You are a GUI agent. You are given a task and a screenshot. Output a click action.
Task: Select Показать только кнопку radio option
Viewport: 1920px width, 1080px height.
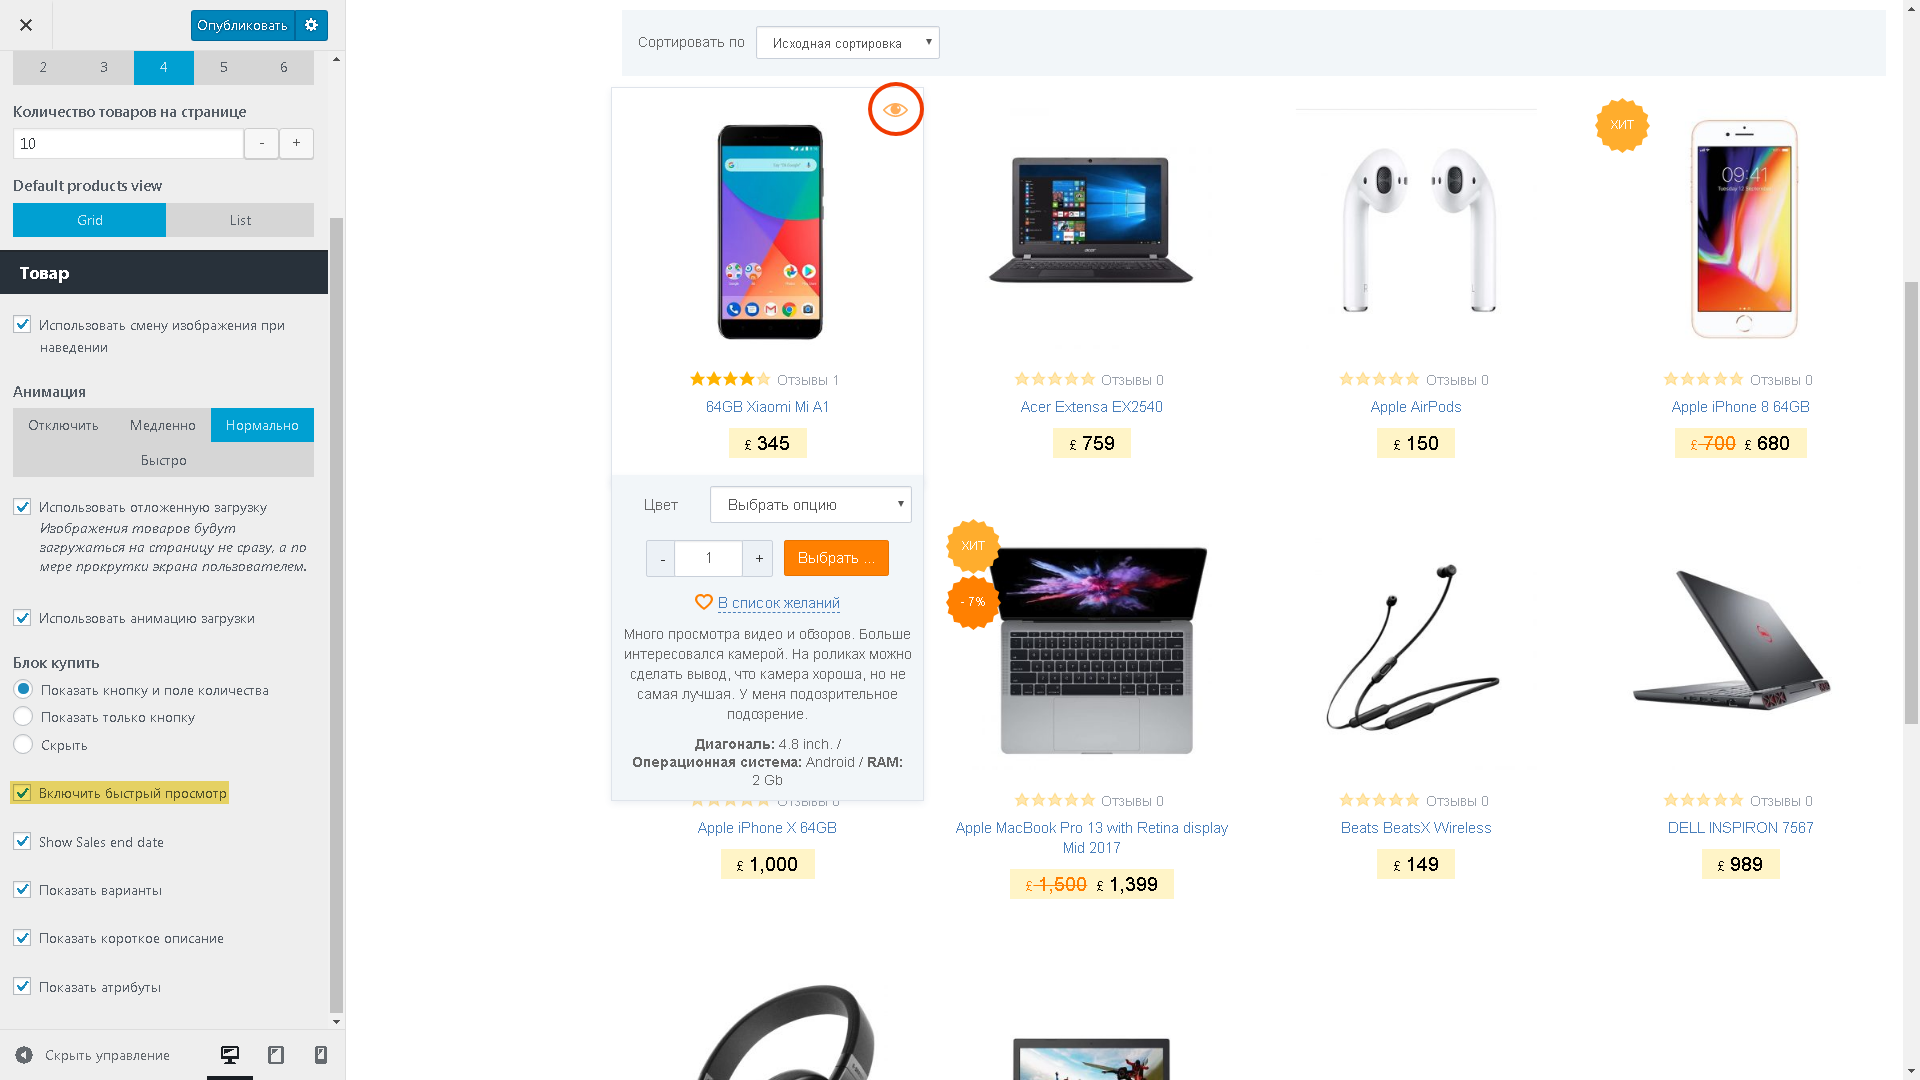click(x=23, y=717)
